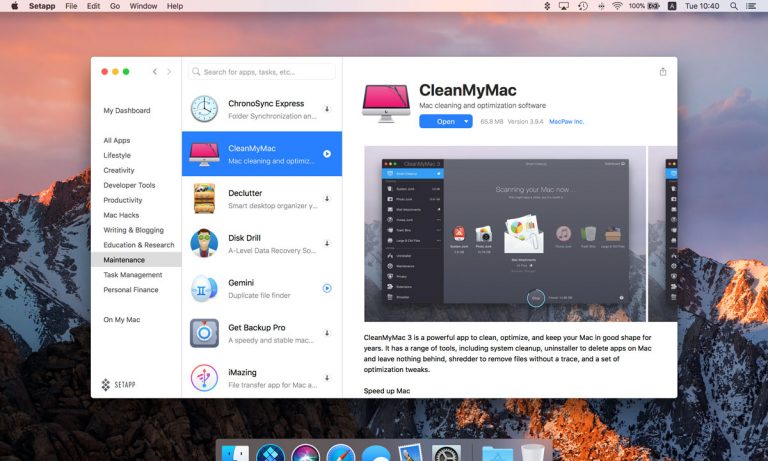Image resolution: width=768 pixels, height=461 pixels.
Task: Follow the MacPaw Inc. link
Action: (567, 121)
